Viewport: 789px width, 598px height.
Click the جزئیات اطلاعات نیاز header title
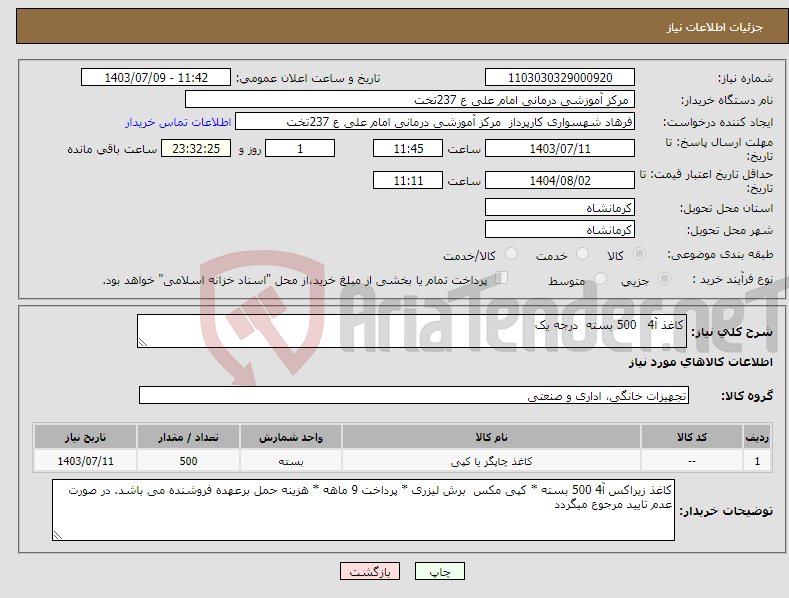coord(715,27)
